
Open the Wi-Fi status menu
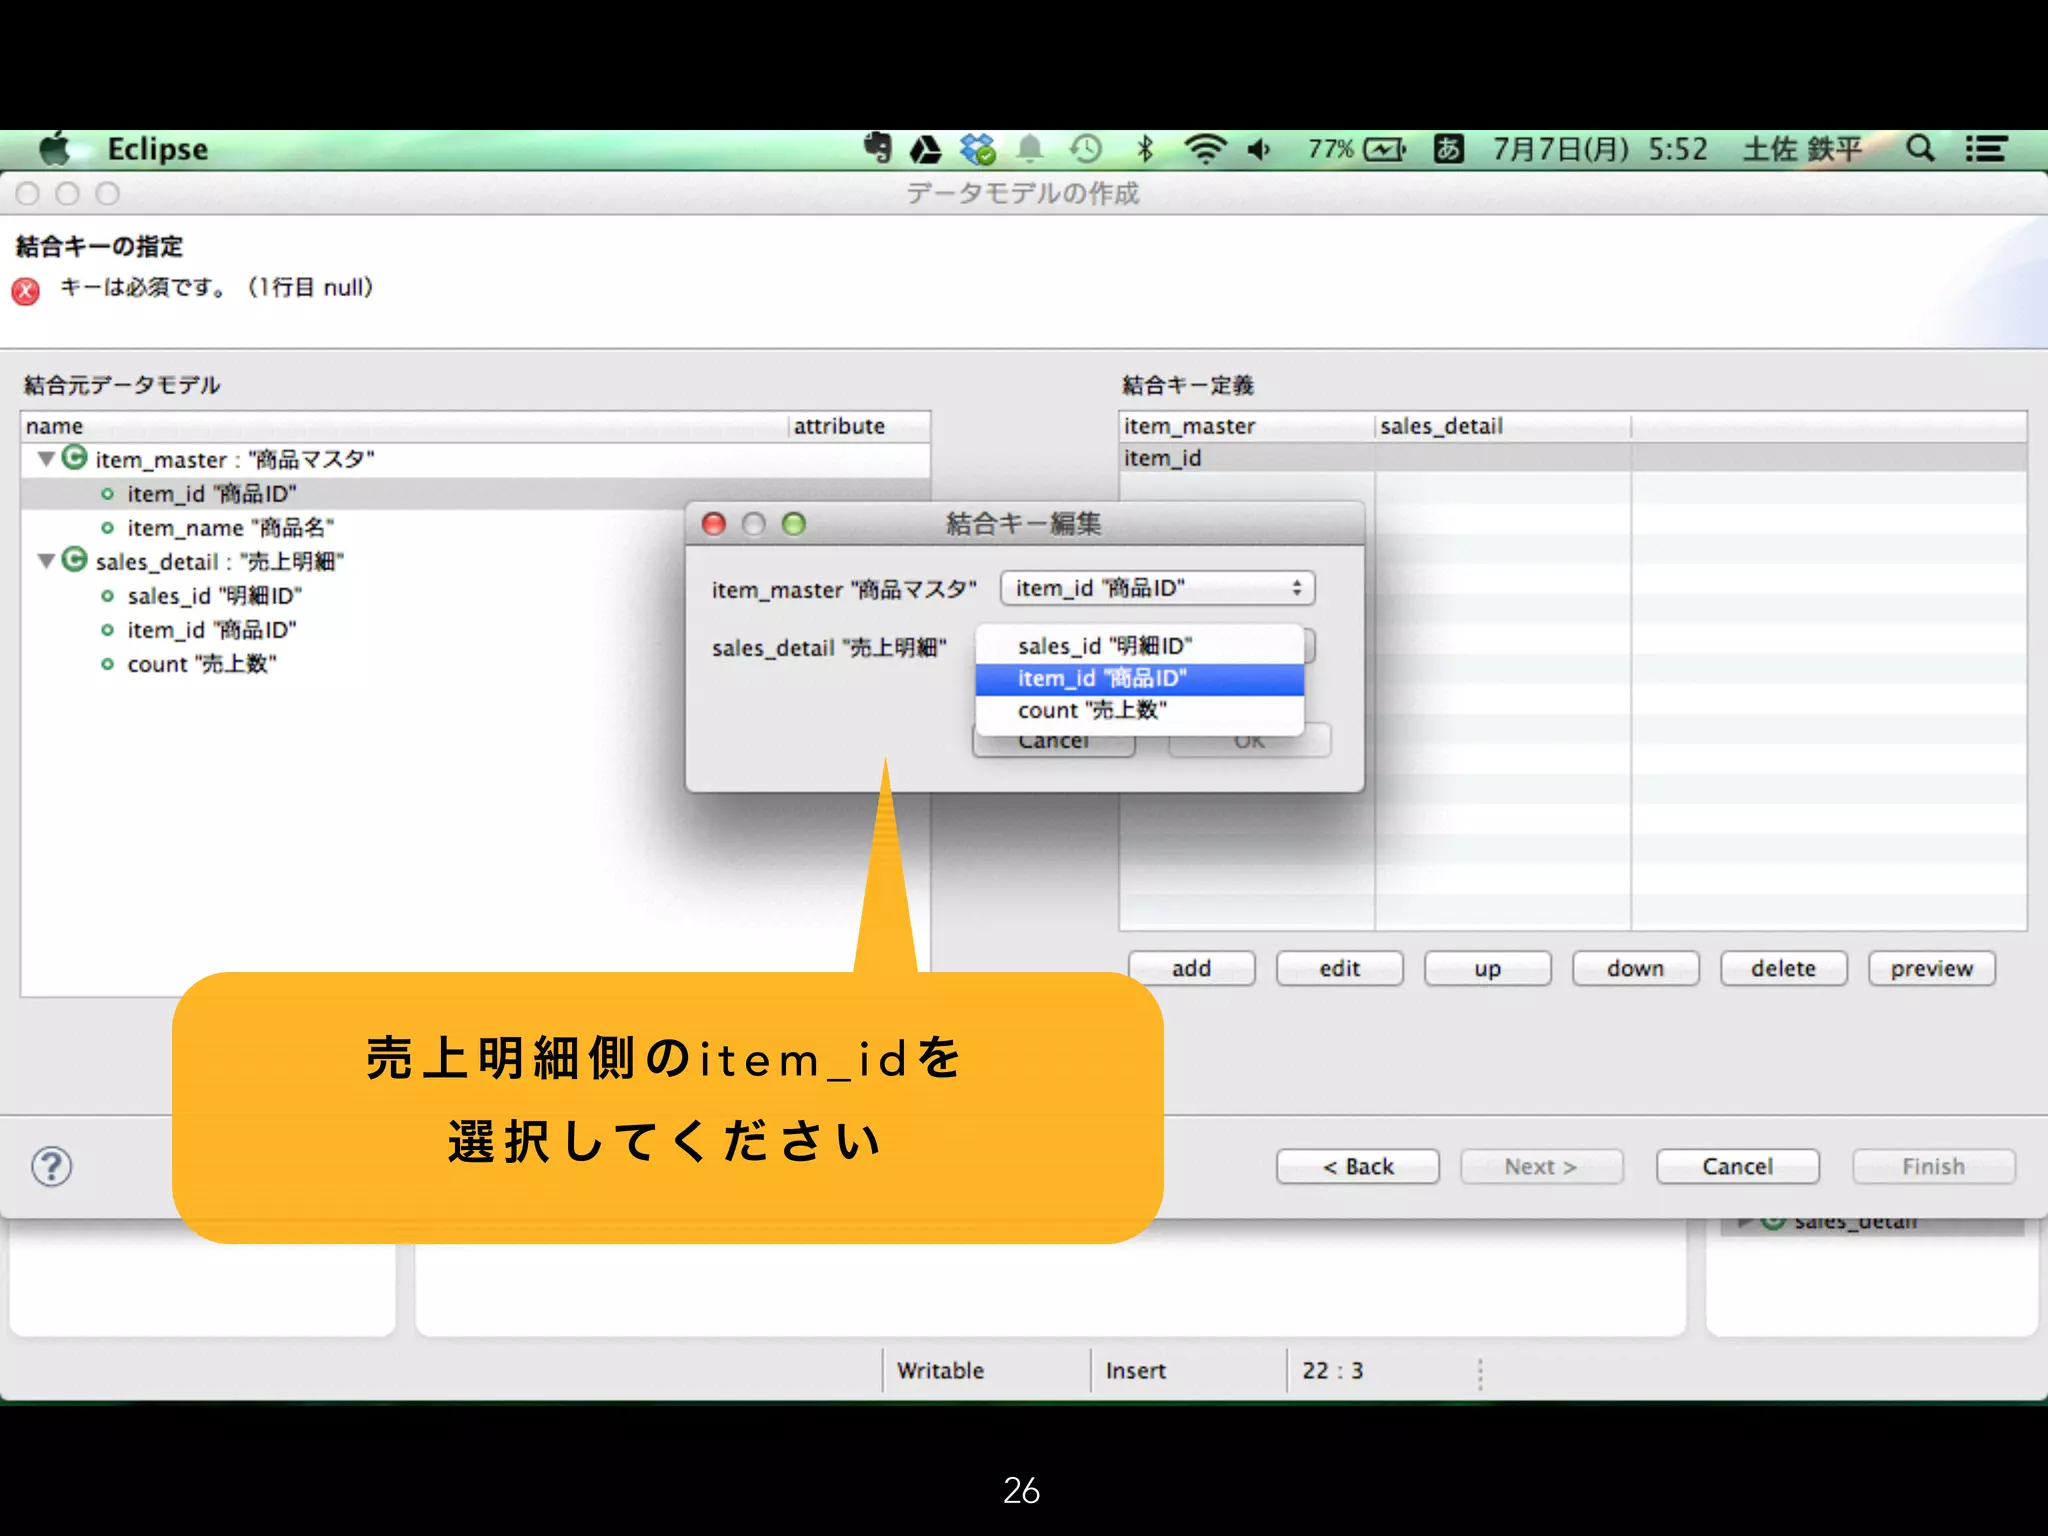tap(1204, 150)
